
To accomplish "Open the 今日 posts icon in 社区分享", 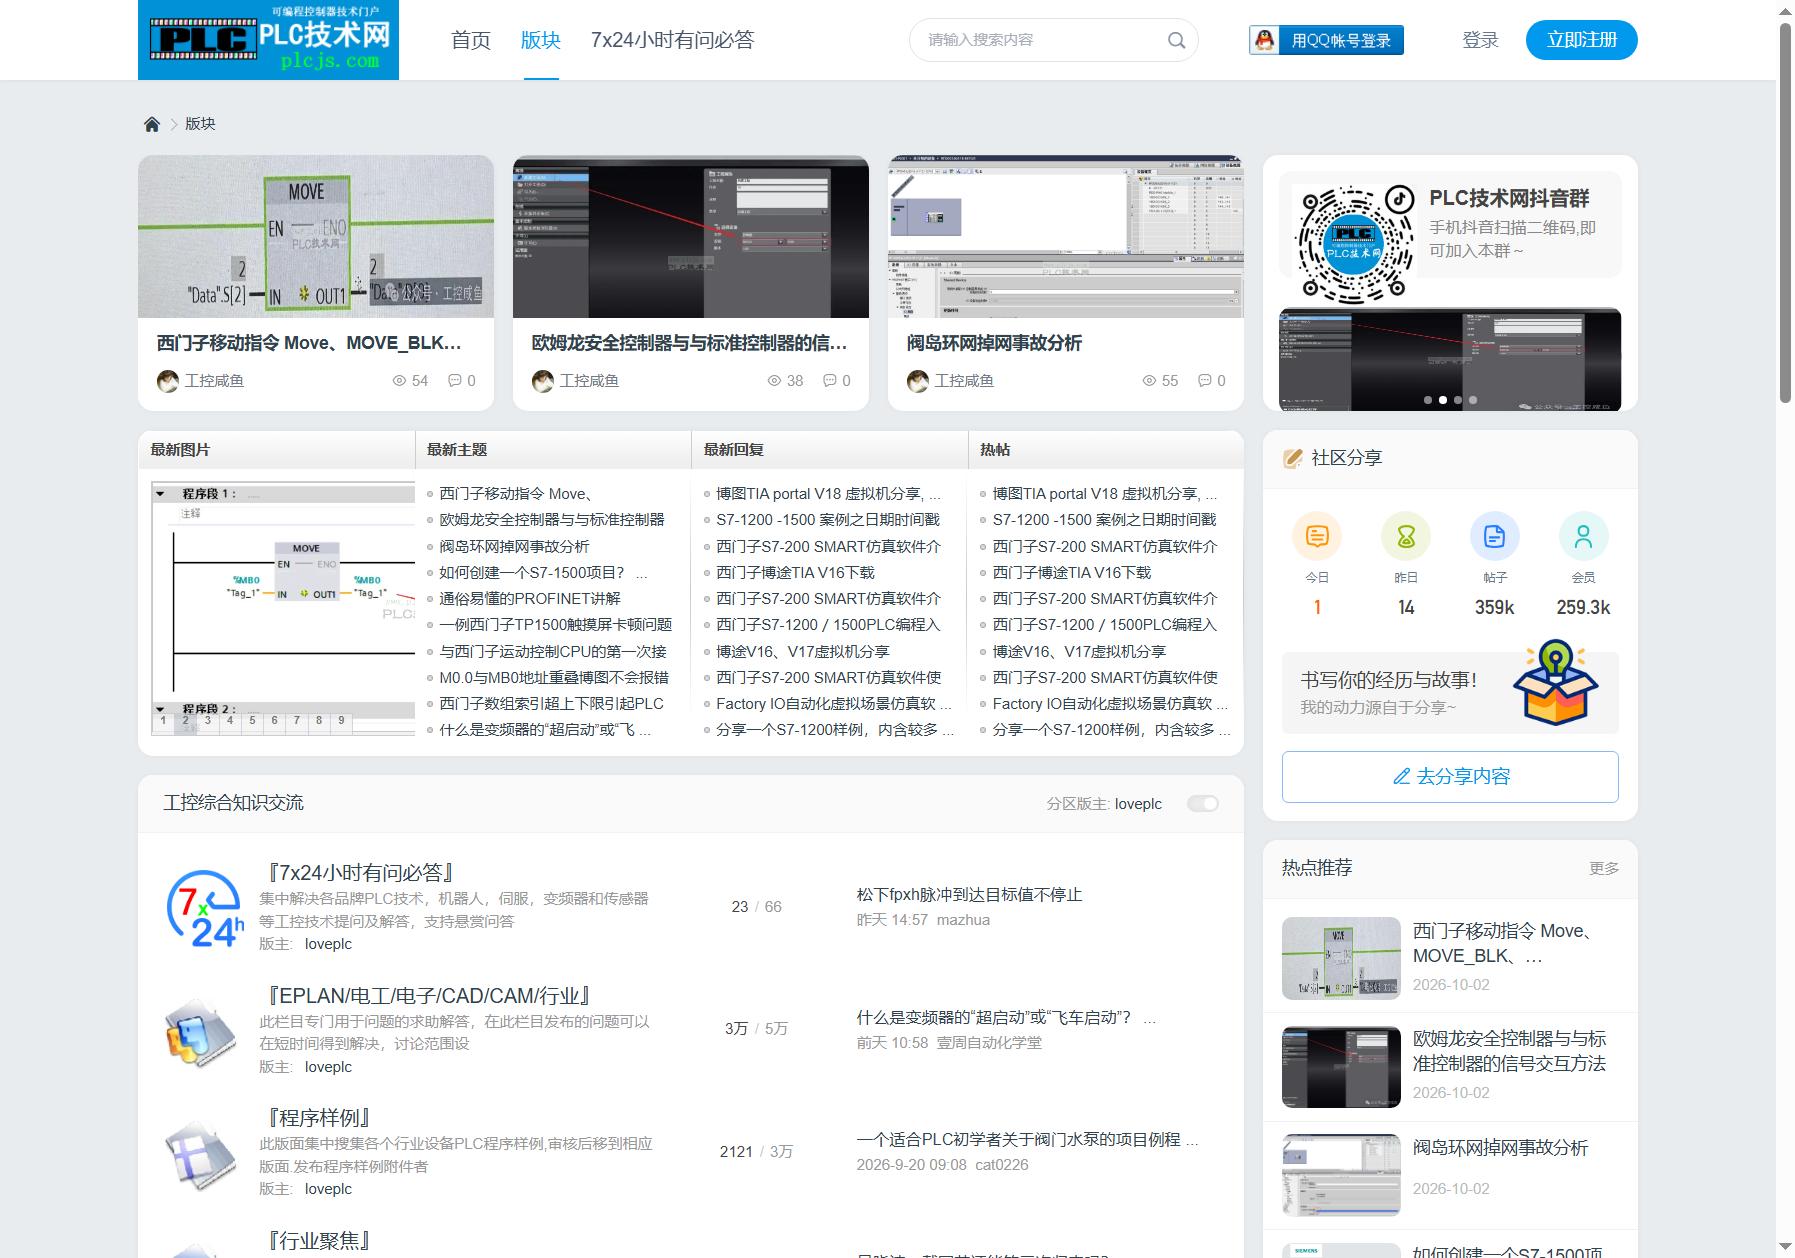I will [1317, 536].
